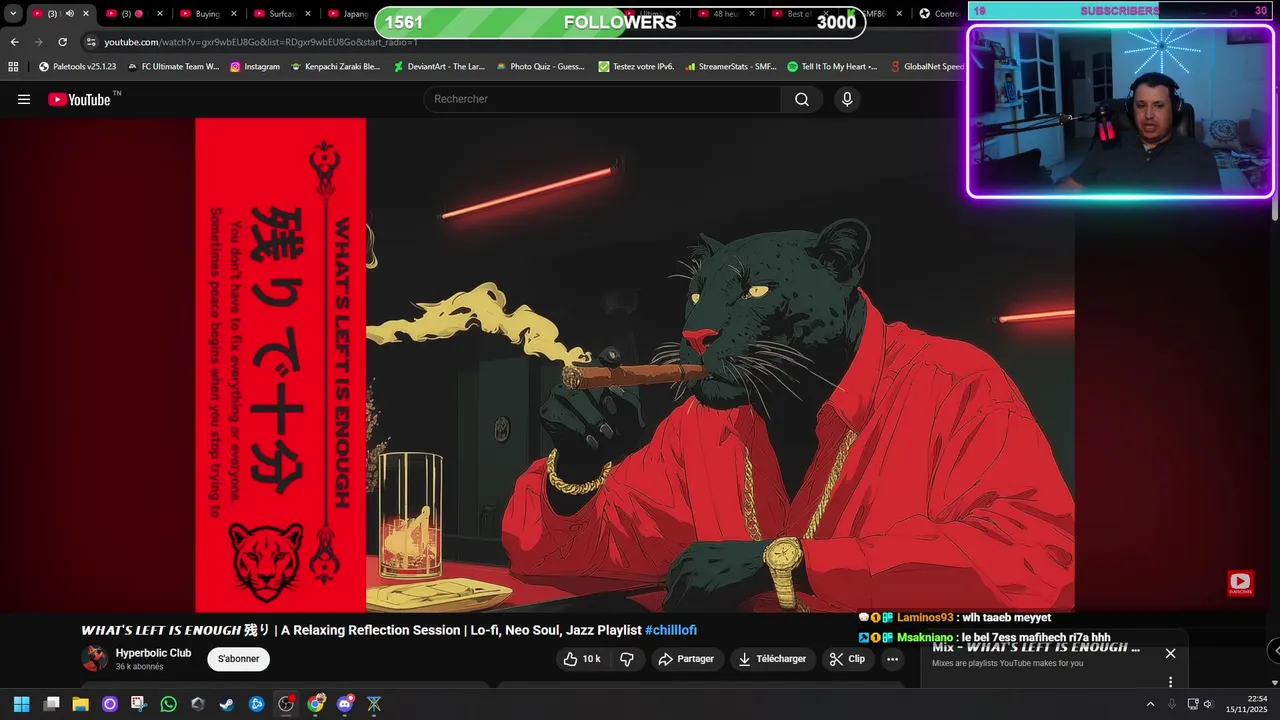Open Paletools v25.1.23 bookmark
Screen dimensions: 1280x720
[77, 67]
